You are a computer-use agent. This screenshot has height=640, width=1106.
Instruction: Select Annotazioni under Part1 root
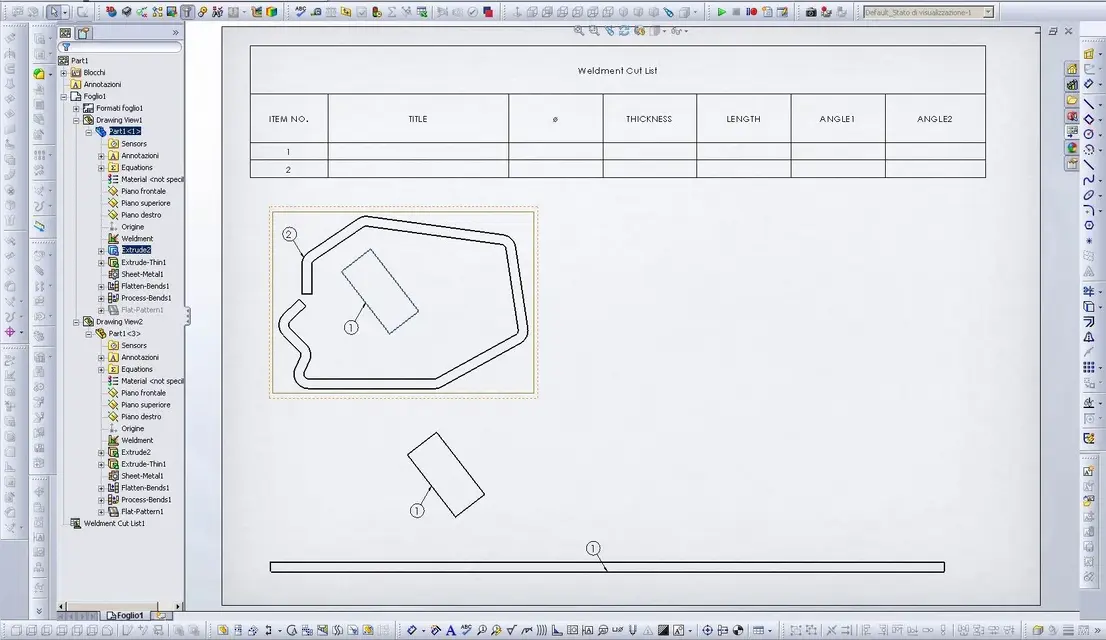point(102,84)
